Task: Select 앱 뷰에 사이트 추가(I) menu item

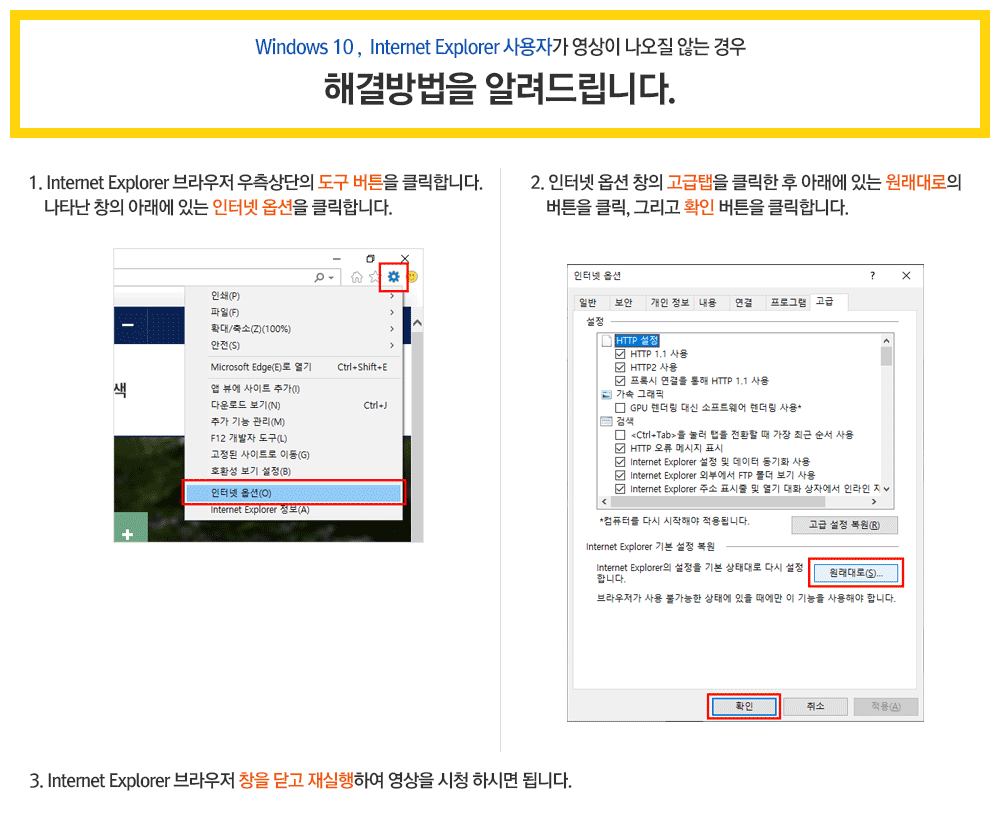Action: coord(294,389)
